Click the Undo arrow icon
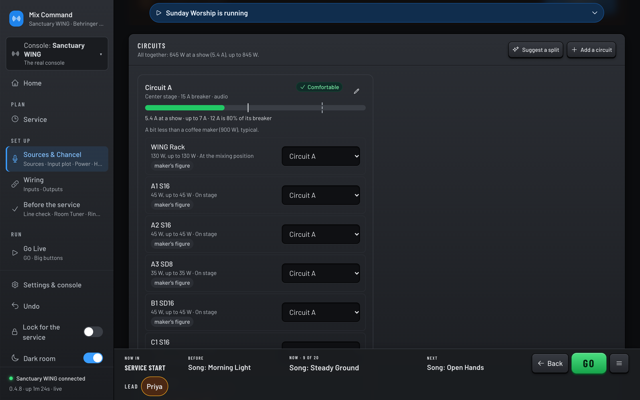Viewport: 640px width, 400px height. pyautogui.click(x=15, y=306)
